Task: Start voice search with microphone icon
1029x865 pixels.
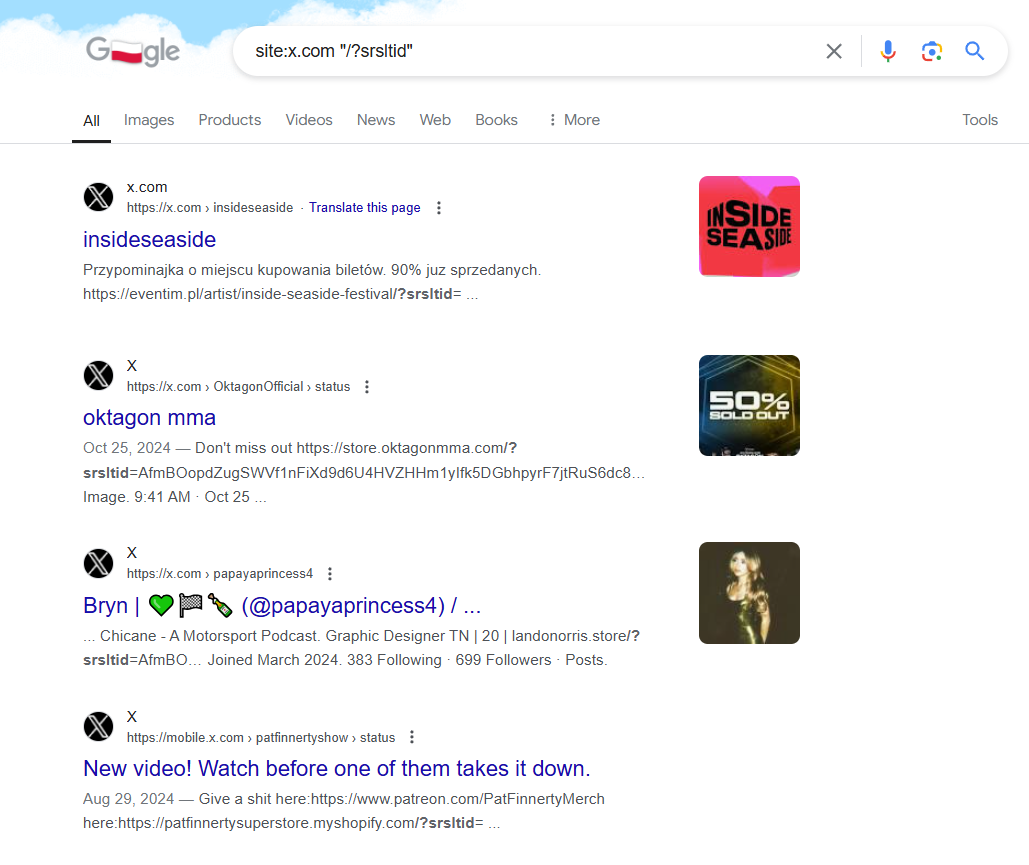Action: click(x=888, y=51)
